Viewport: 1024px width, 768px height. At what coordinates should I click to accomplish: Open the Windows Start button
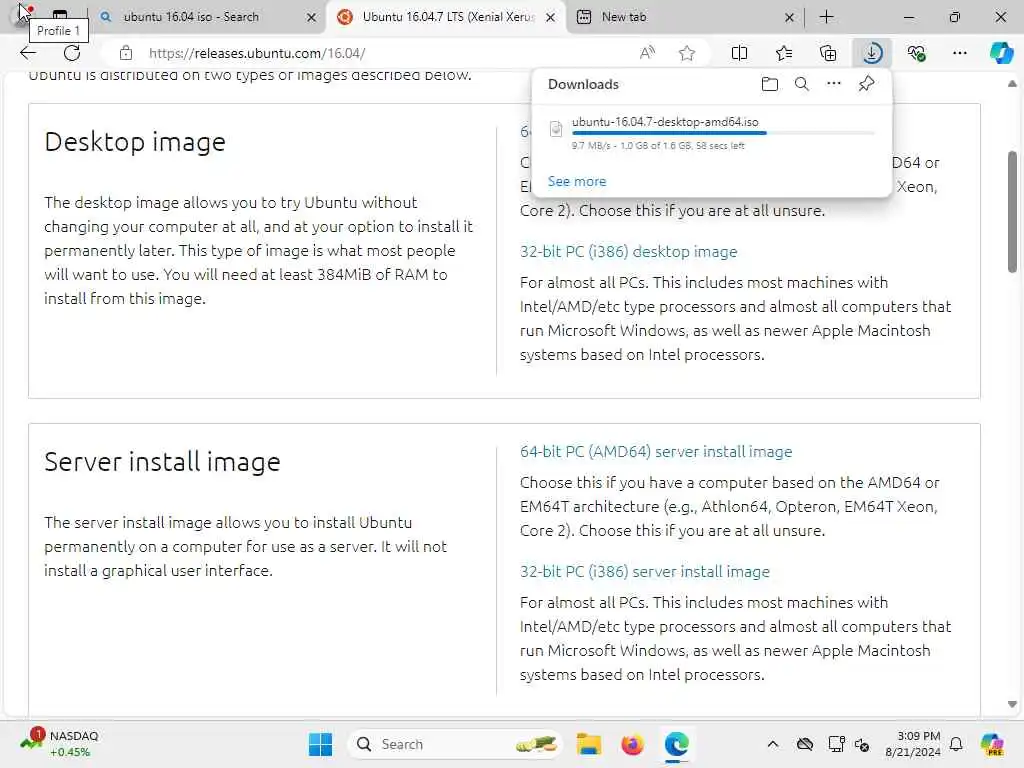(320, 744)
